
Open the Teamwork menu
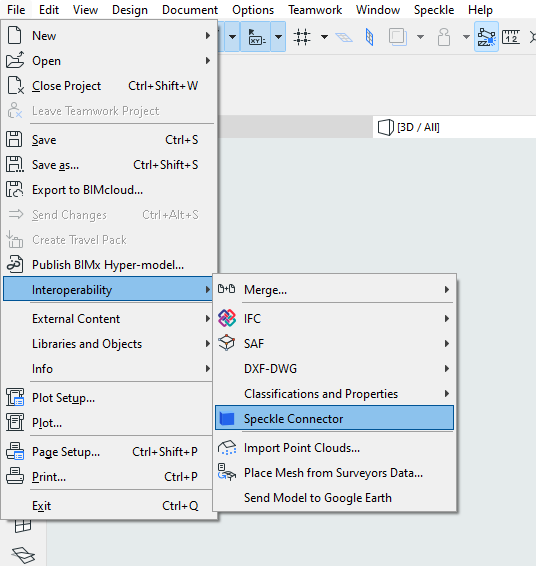[x=315, y=10]
